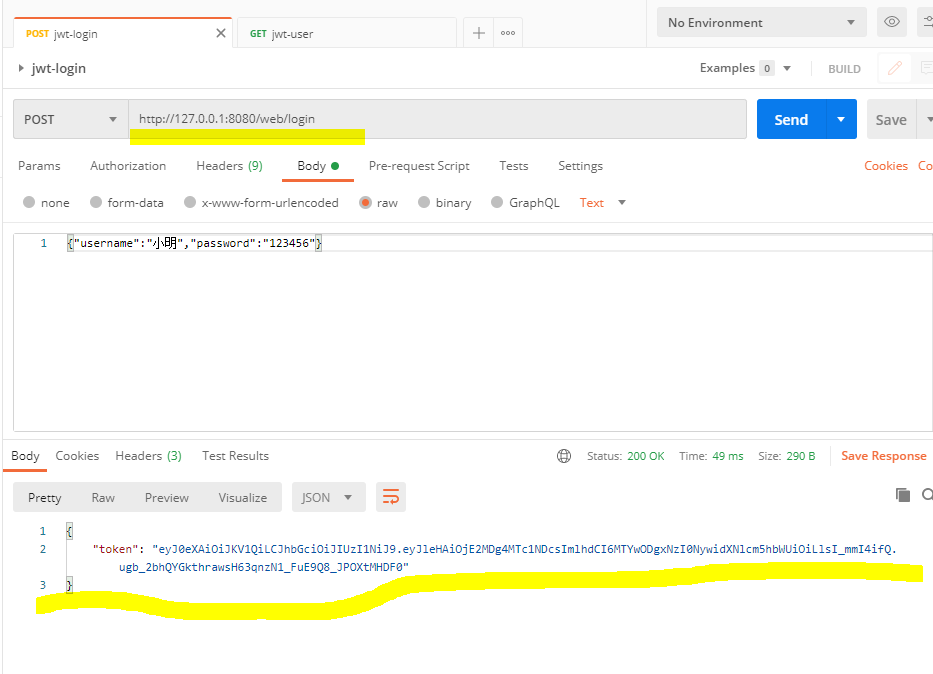Switch response view to Preview

[x=167, y=497]
